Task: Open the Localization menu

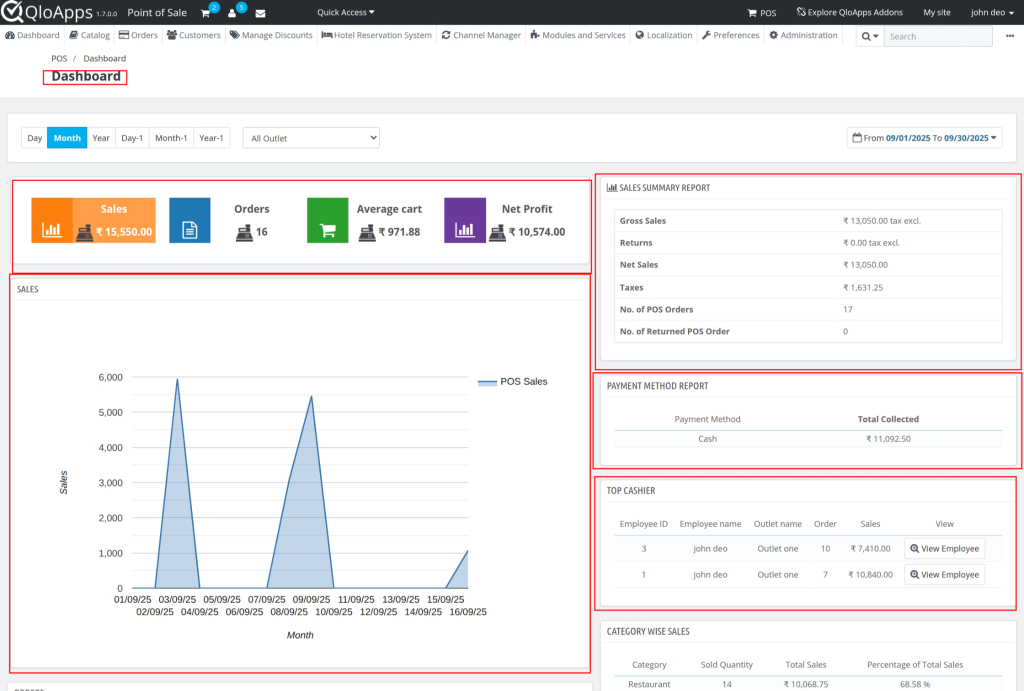Action: 664,35
